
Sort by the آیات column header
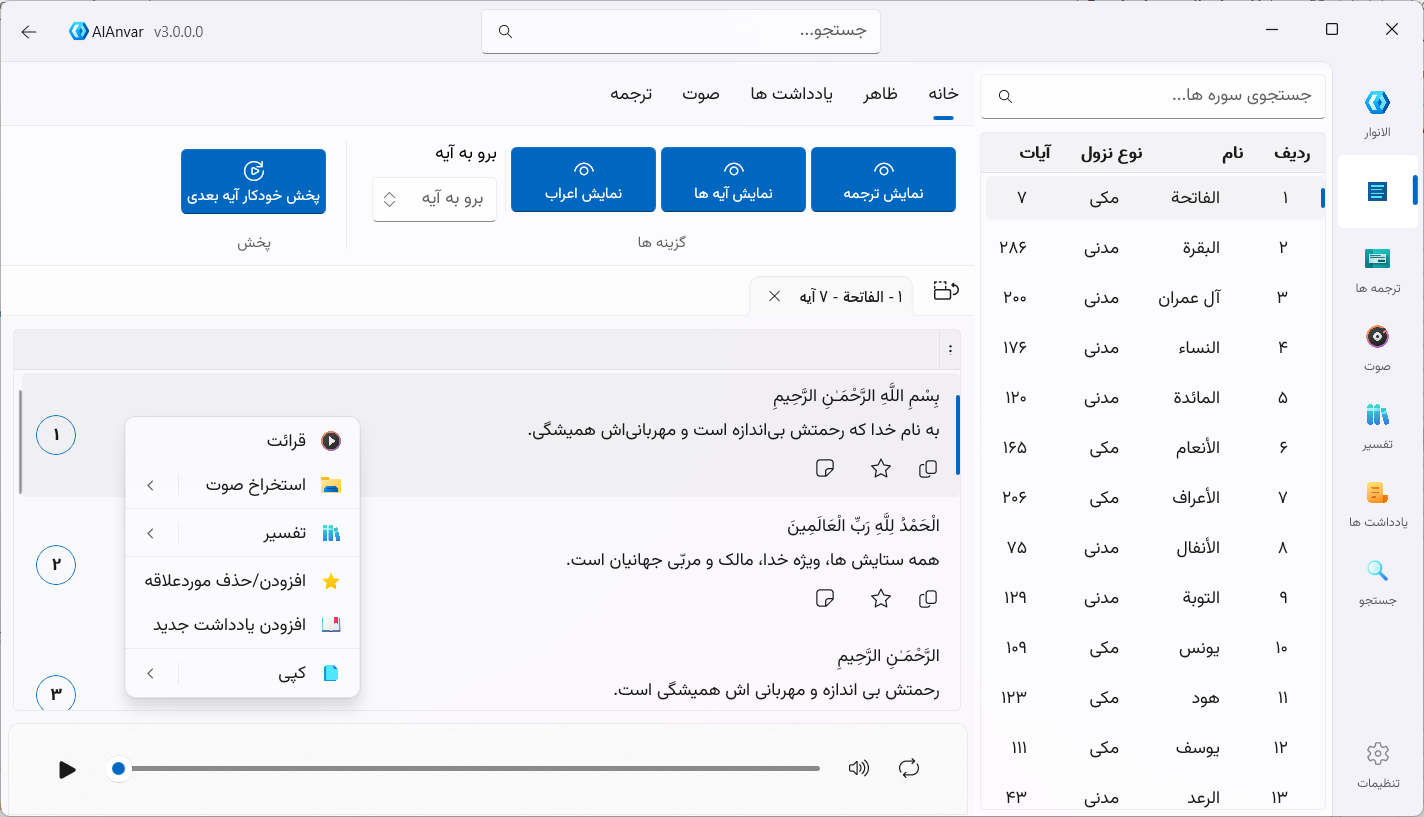coord(1034,153)
